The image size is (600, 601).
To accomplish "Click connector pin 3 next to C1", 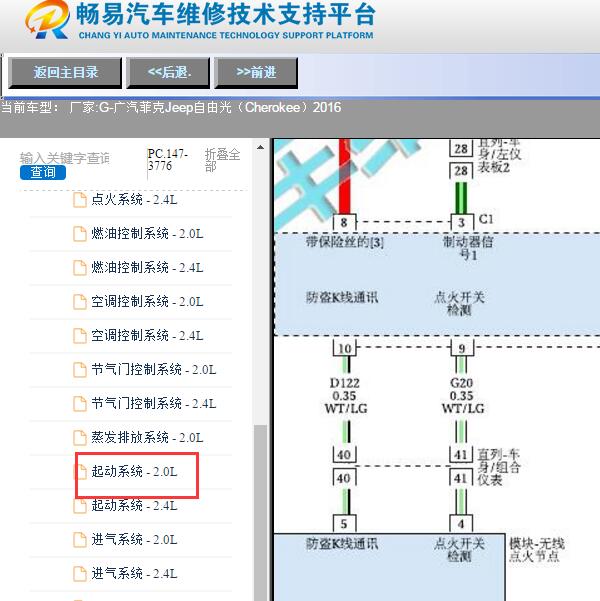I will (462, 223).
